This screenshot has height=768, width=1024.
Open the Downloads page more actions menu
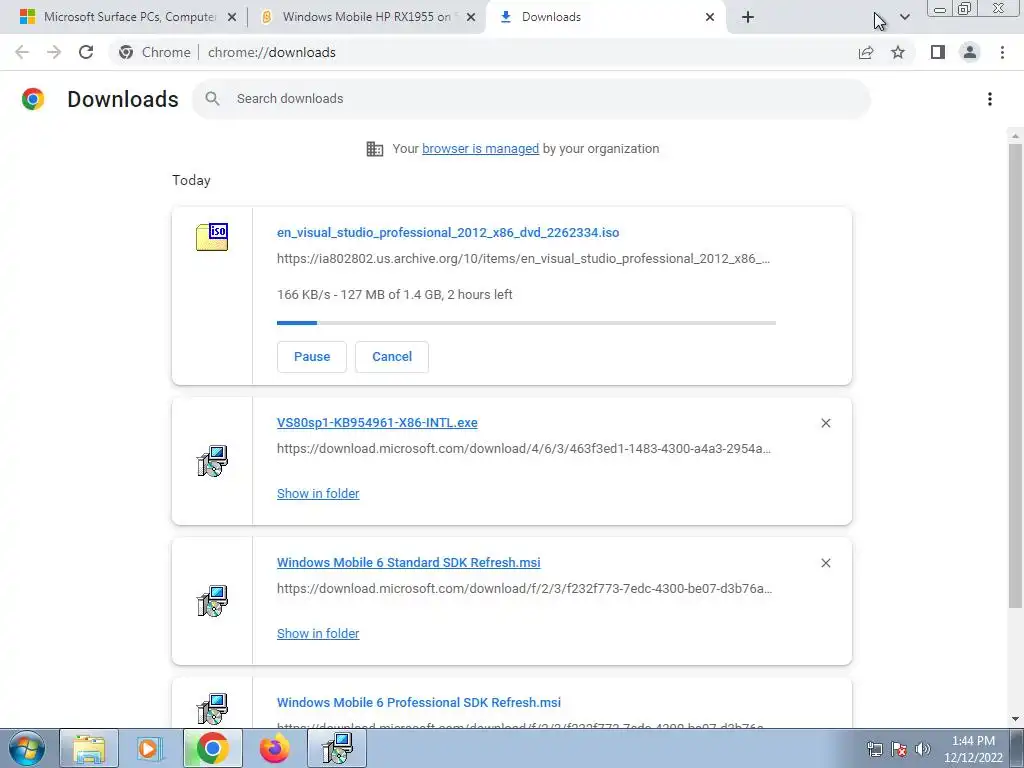(x=990, y=99)
